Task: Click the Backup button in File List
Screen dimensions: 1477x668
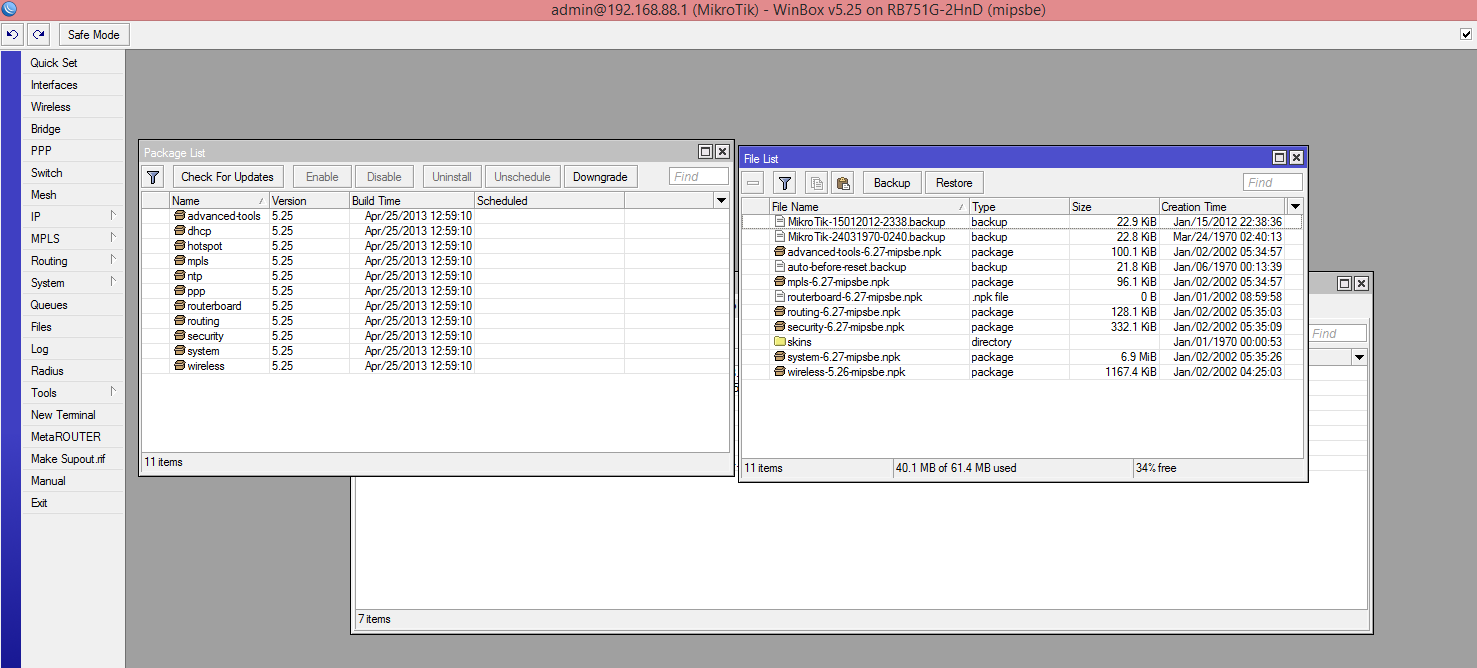Action: click(892, 183)
